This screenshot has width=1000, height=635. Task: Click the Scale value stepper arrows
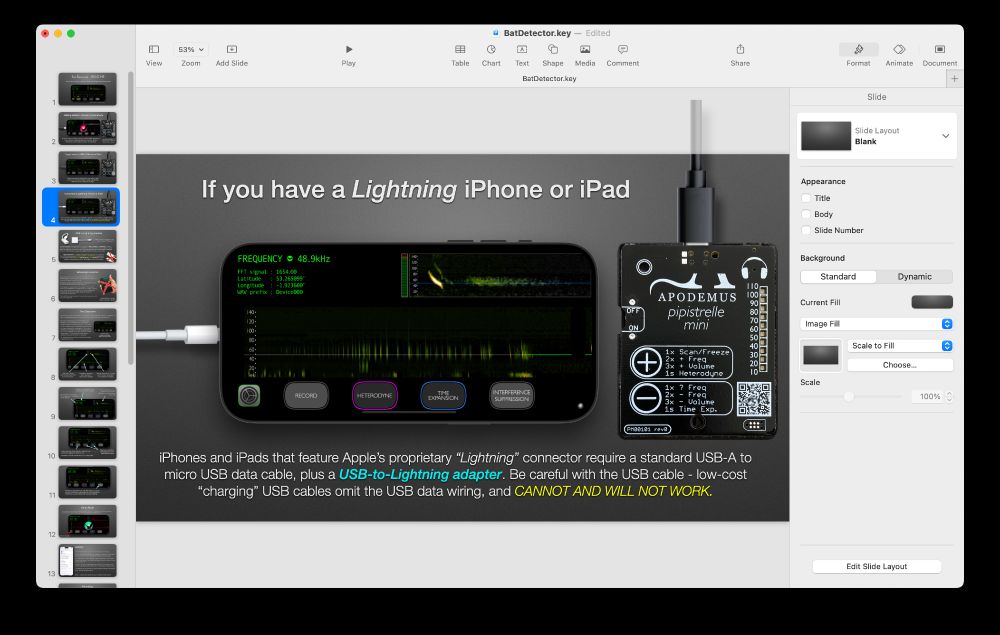[x=950, y=397]
